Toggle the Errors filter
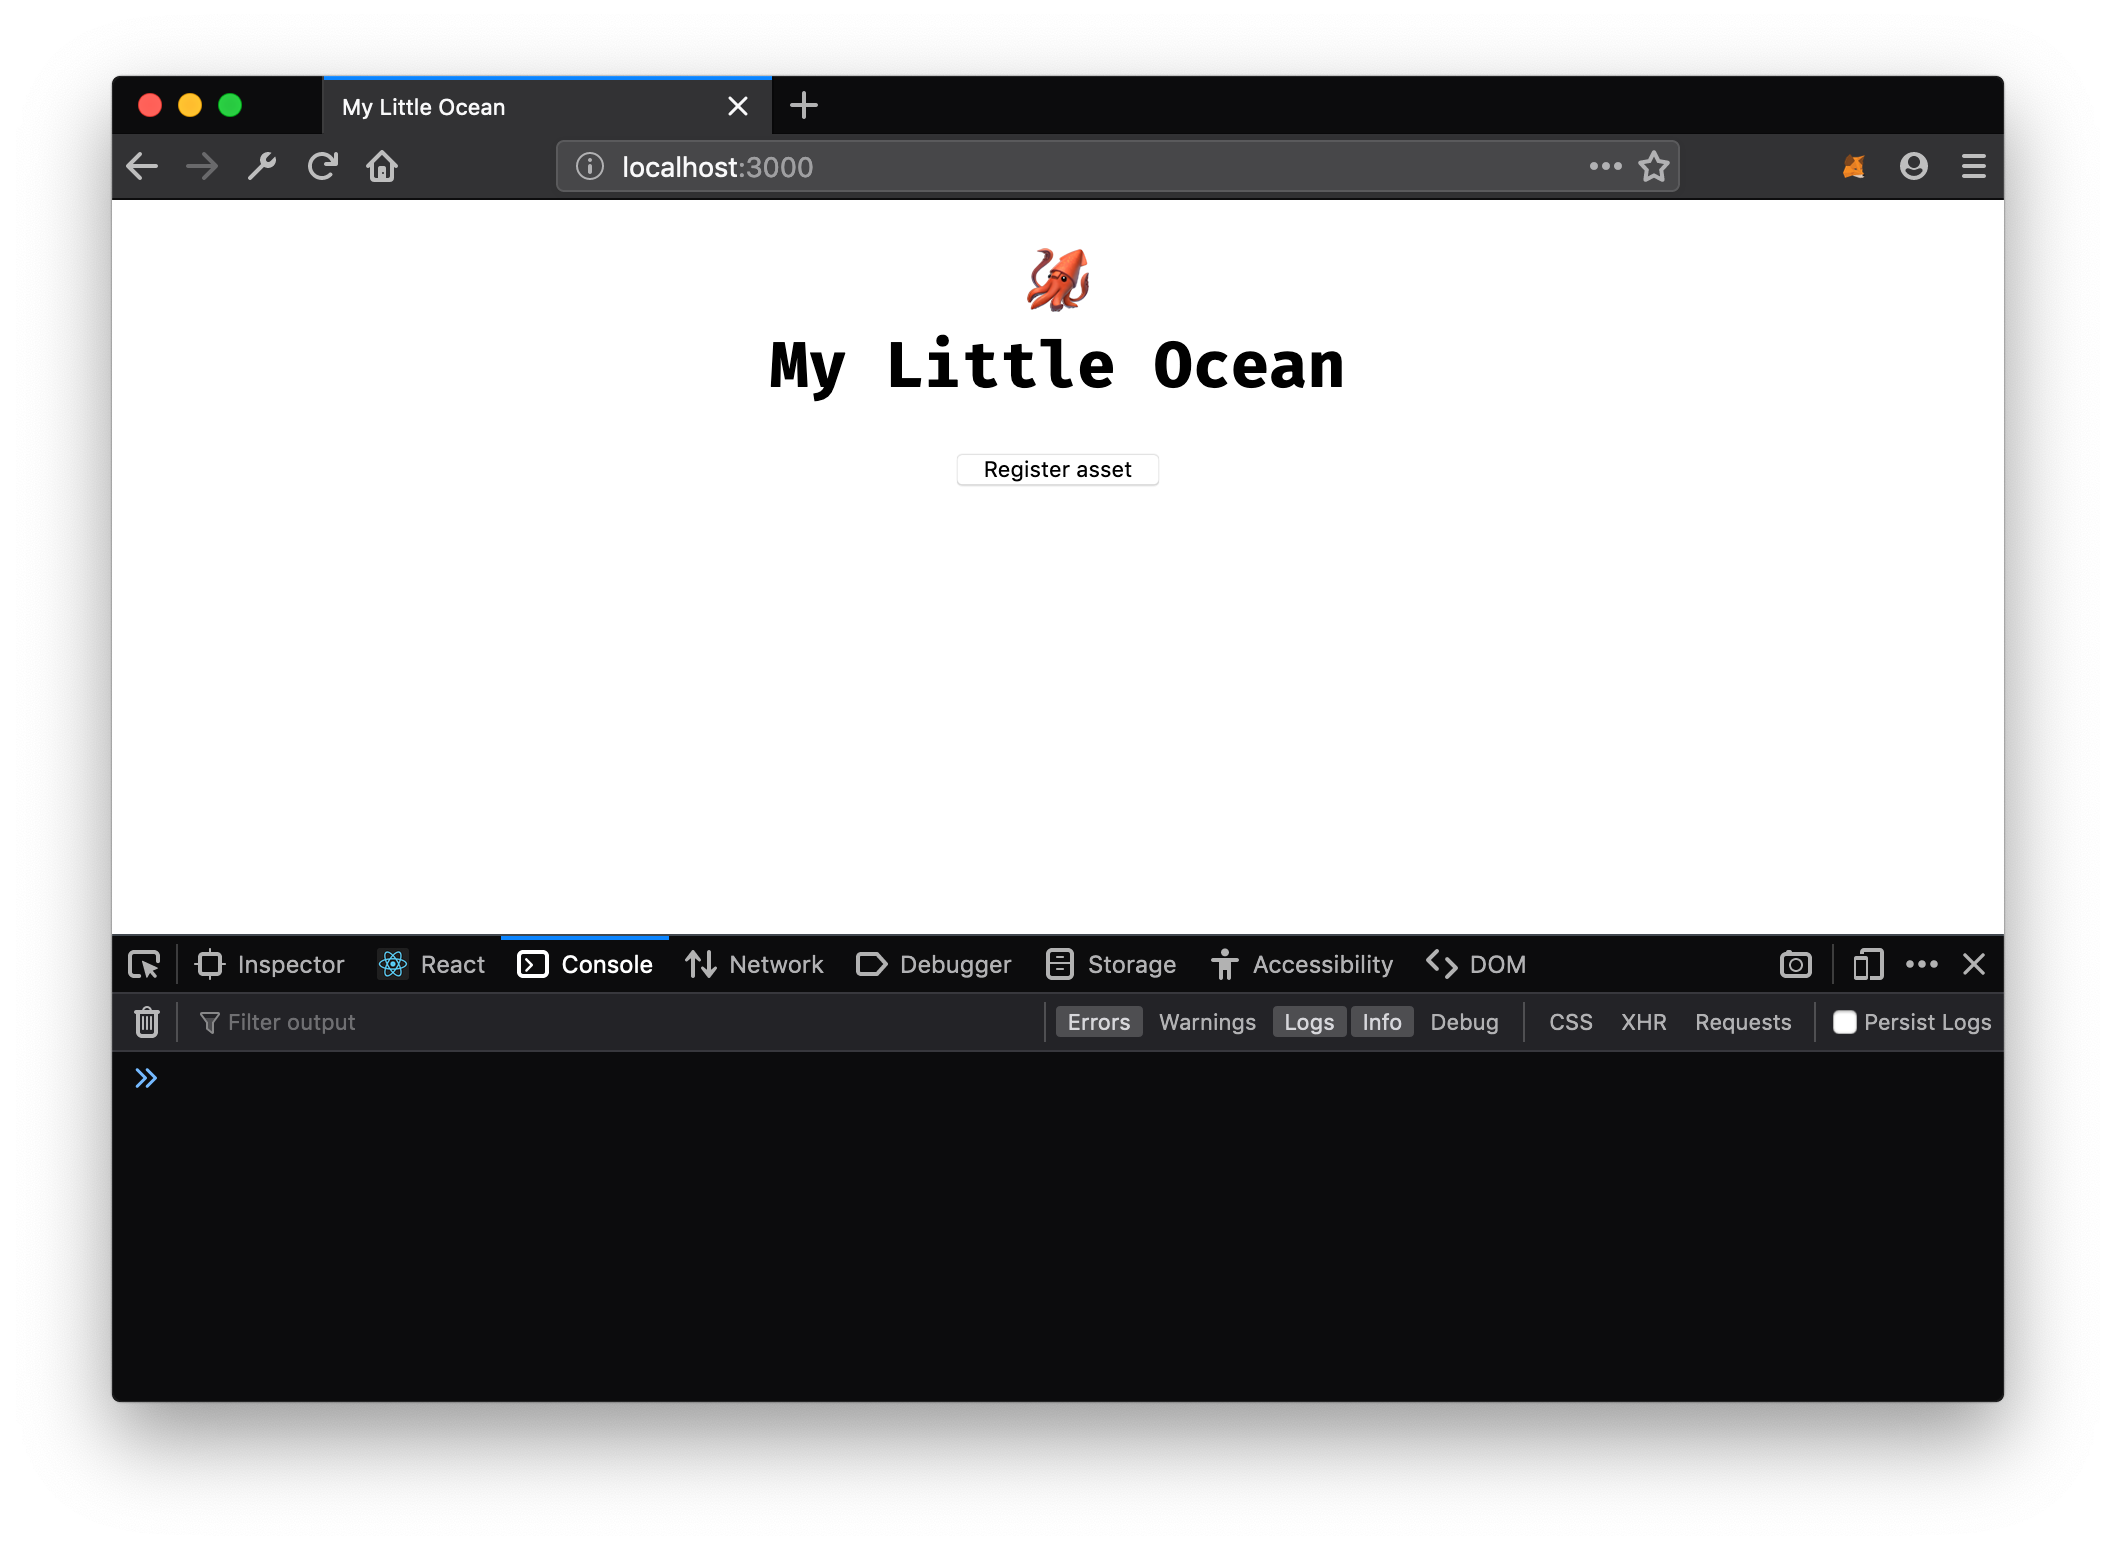This screenshot has height=1550, width=2116. click(1097, 1022)
